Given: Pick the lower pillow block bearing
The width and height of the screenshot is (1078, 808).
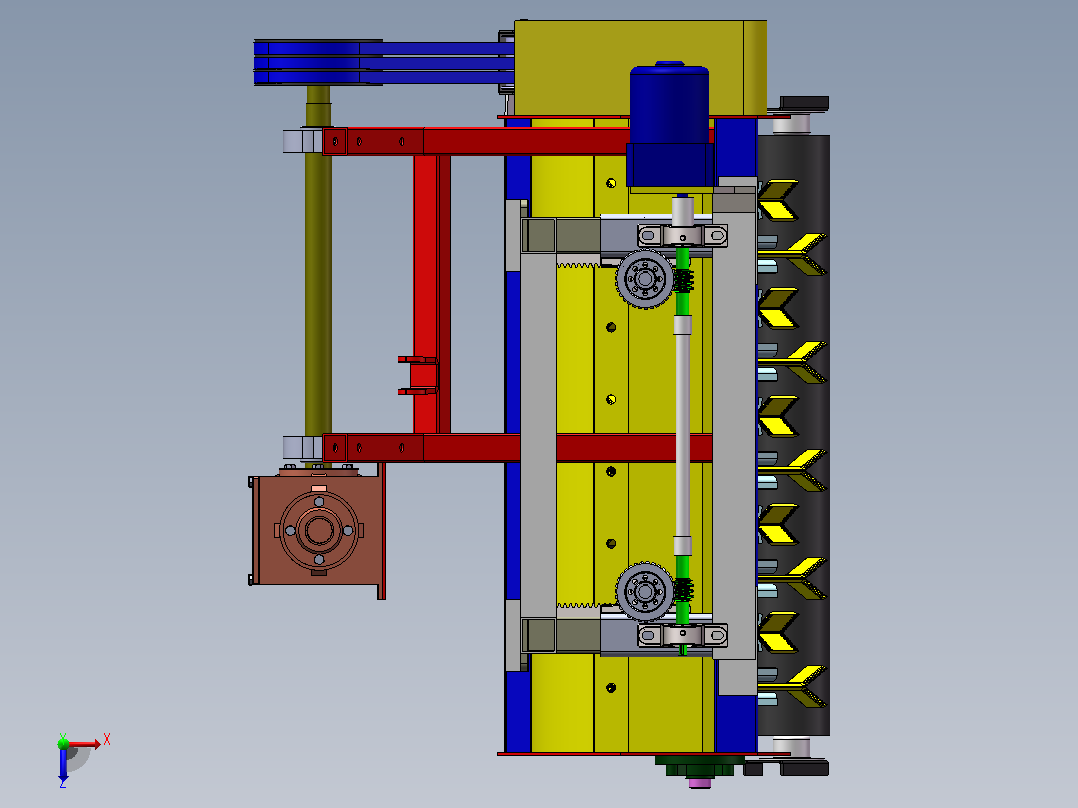Looking at the screenshot, I should tap(683, 635).
